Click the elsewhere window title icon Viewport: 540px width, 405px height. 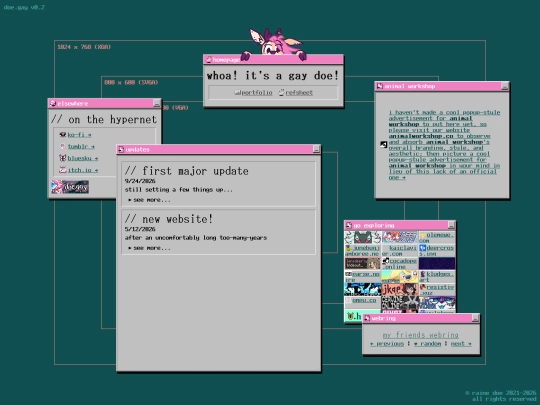[x=53, y=103]
